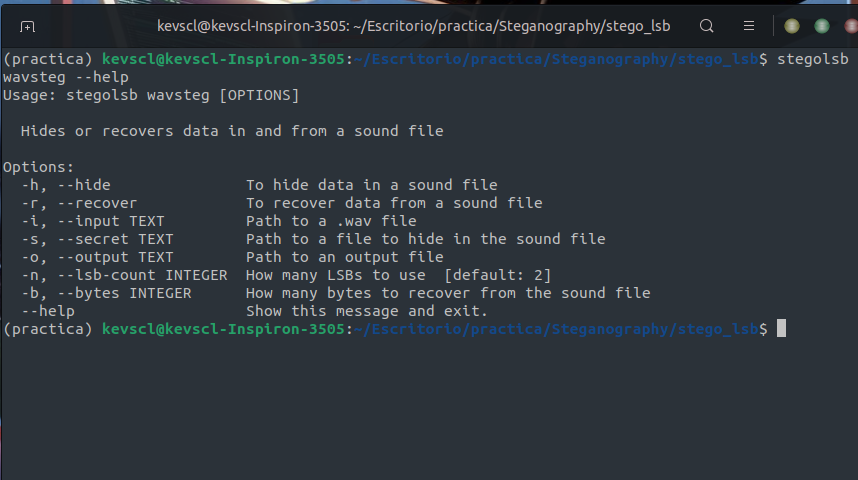The image size is (858, 480).
Task: Click the '[default: 2]' text
Action: click(x=498, y=275)
